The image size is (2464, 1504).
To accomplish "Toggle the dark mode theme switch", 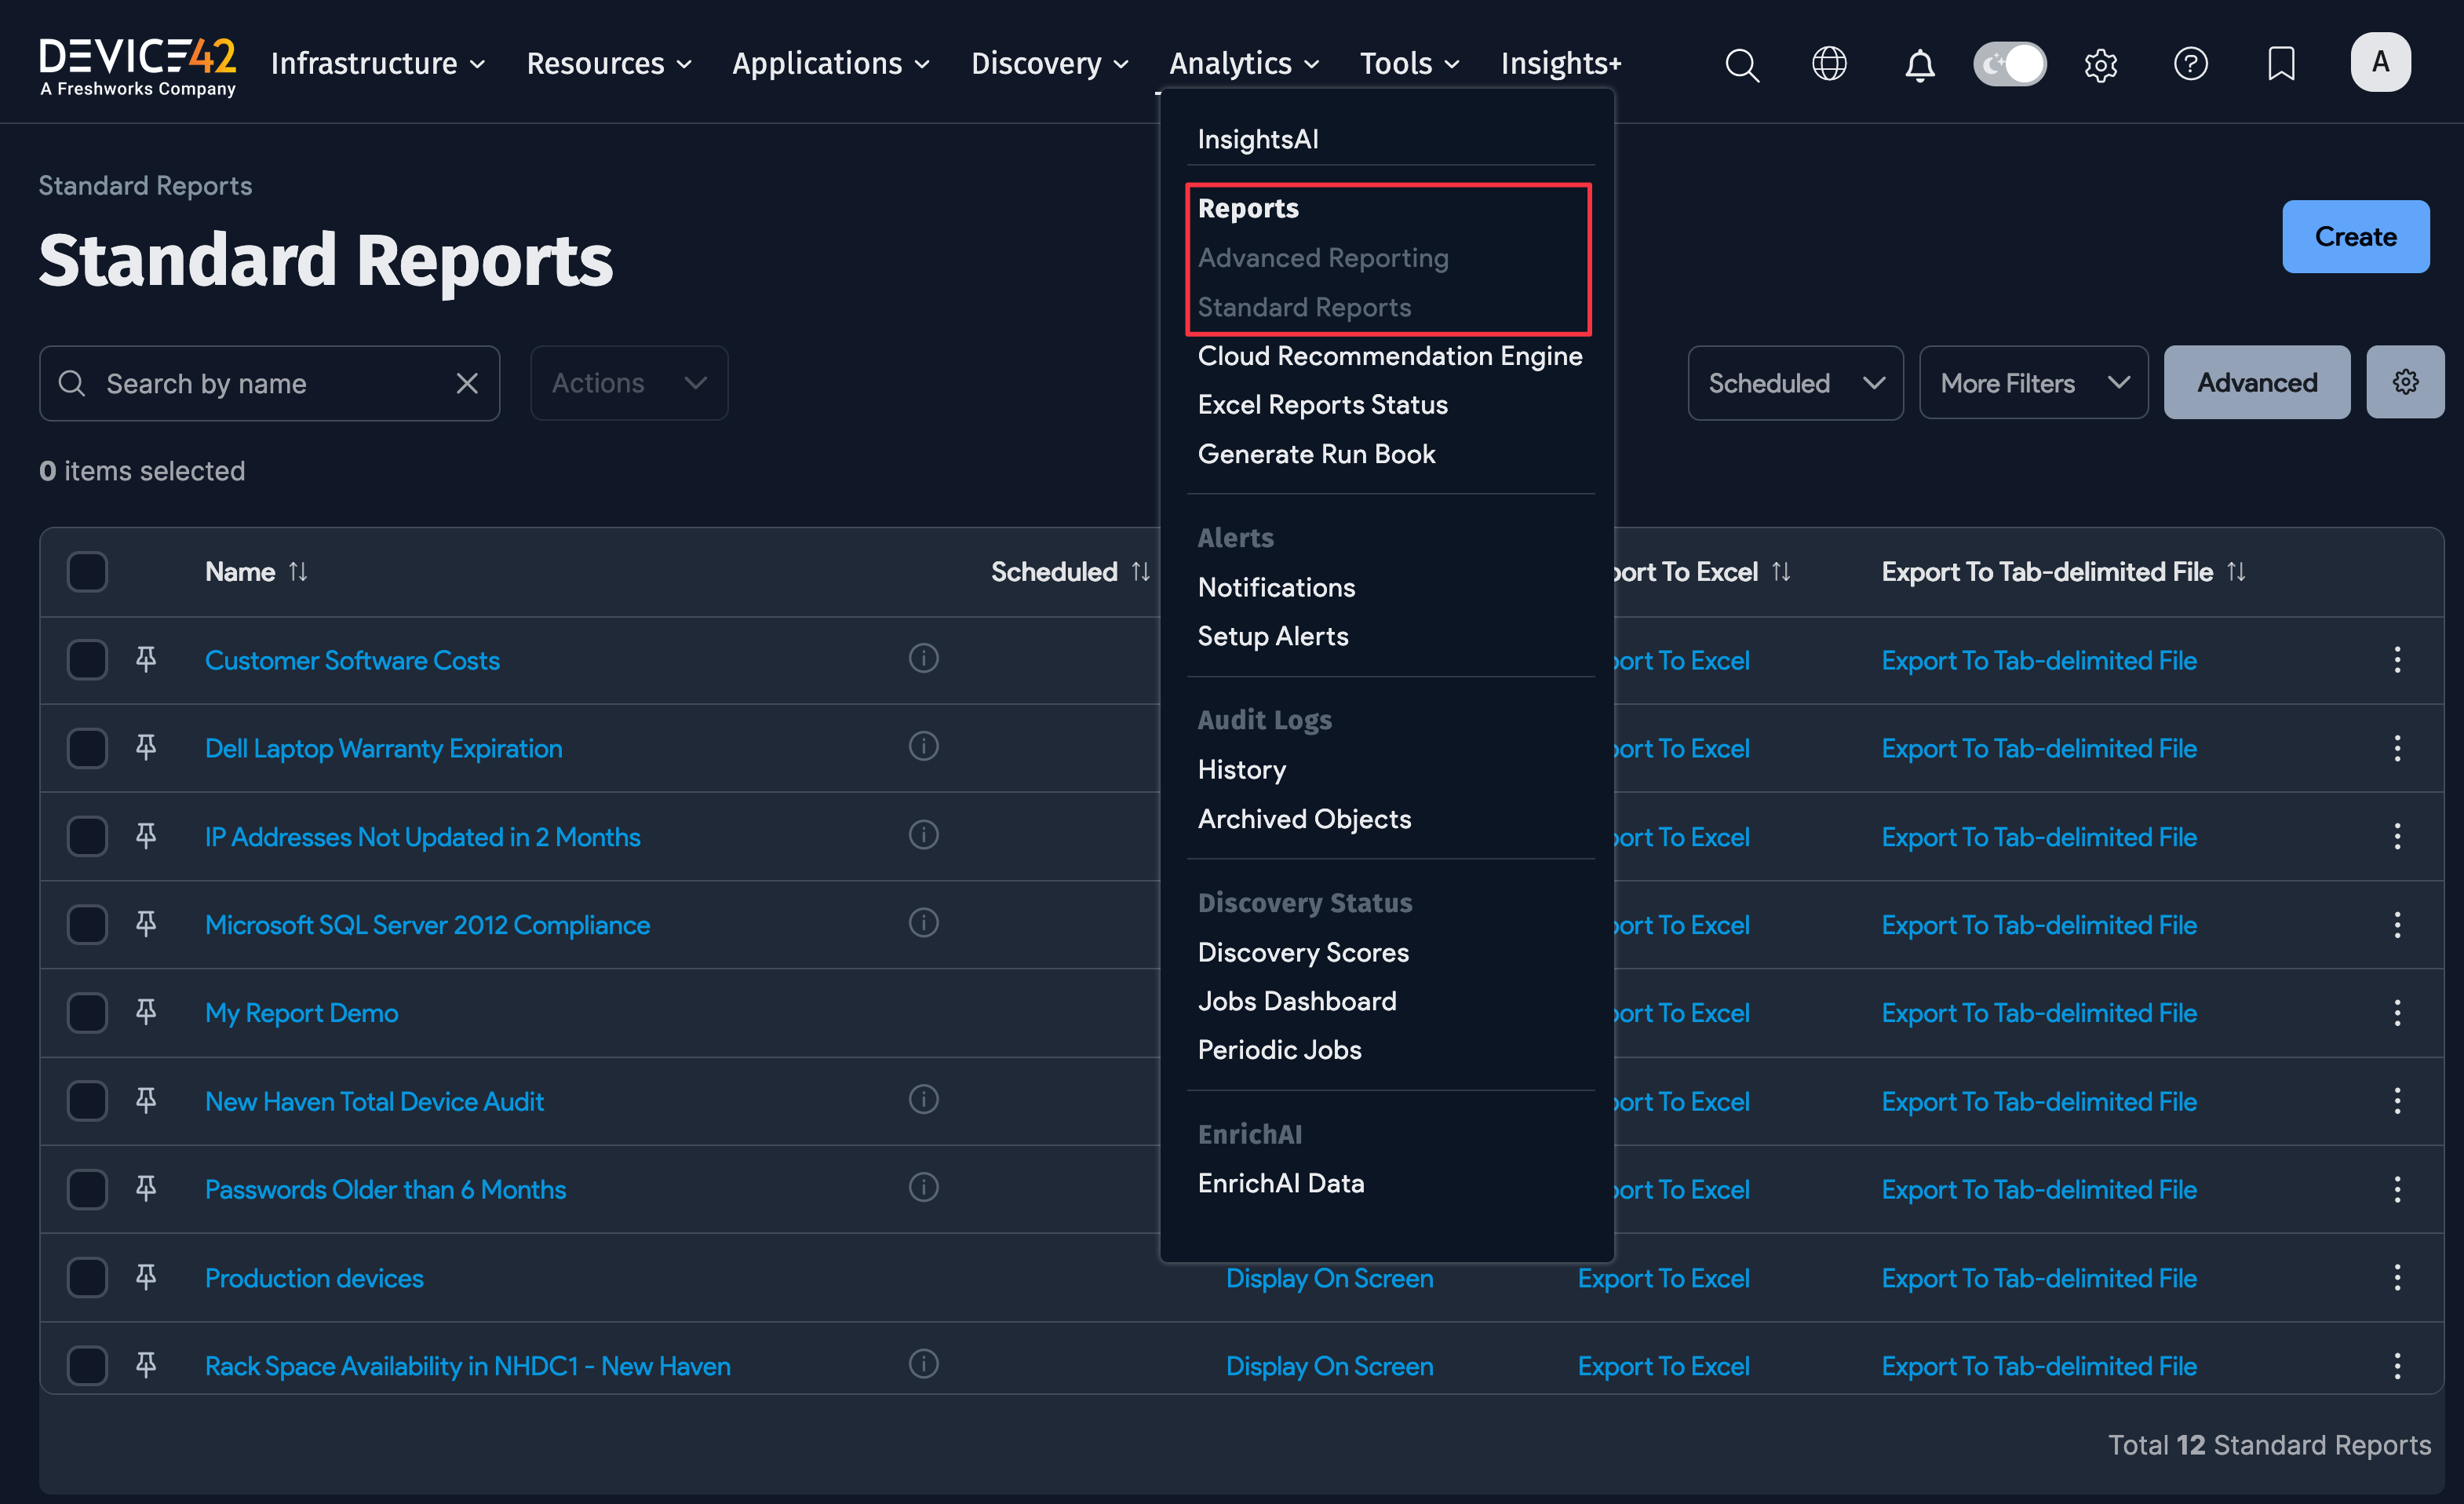I will pyautogui.click(x=2010, y=63).
